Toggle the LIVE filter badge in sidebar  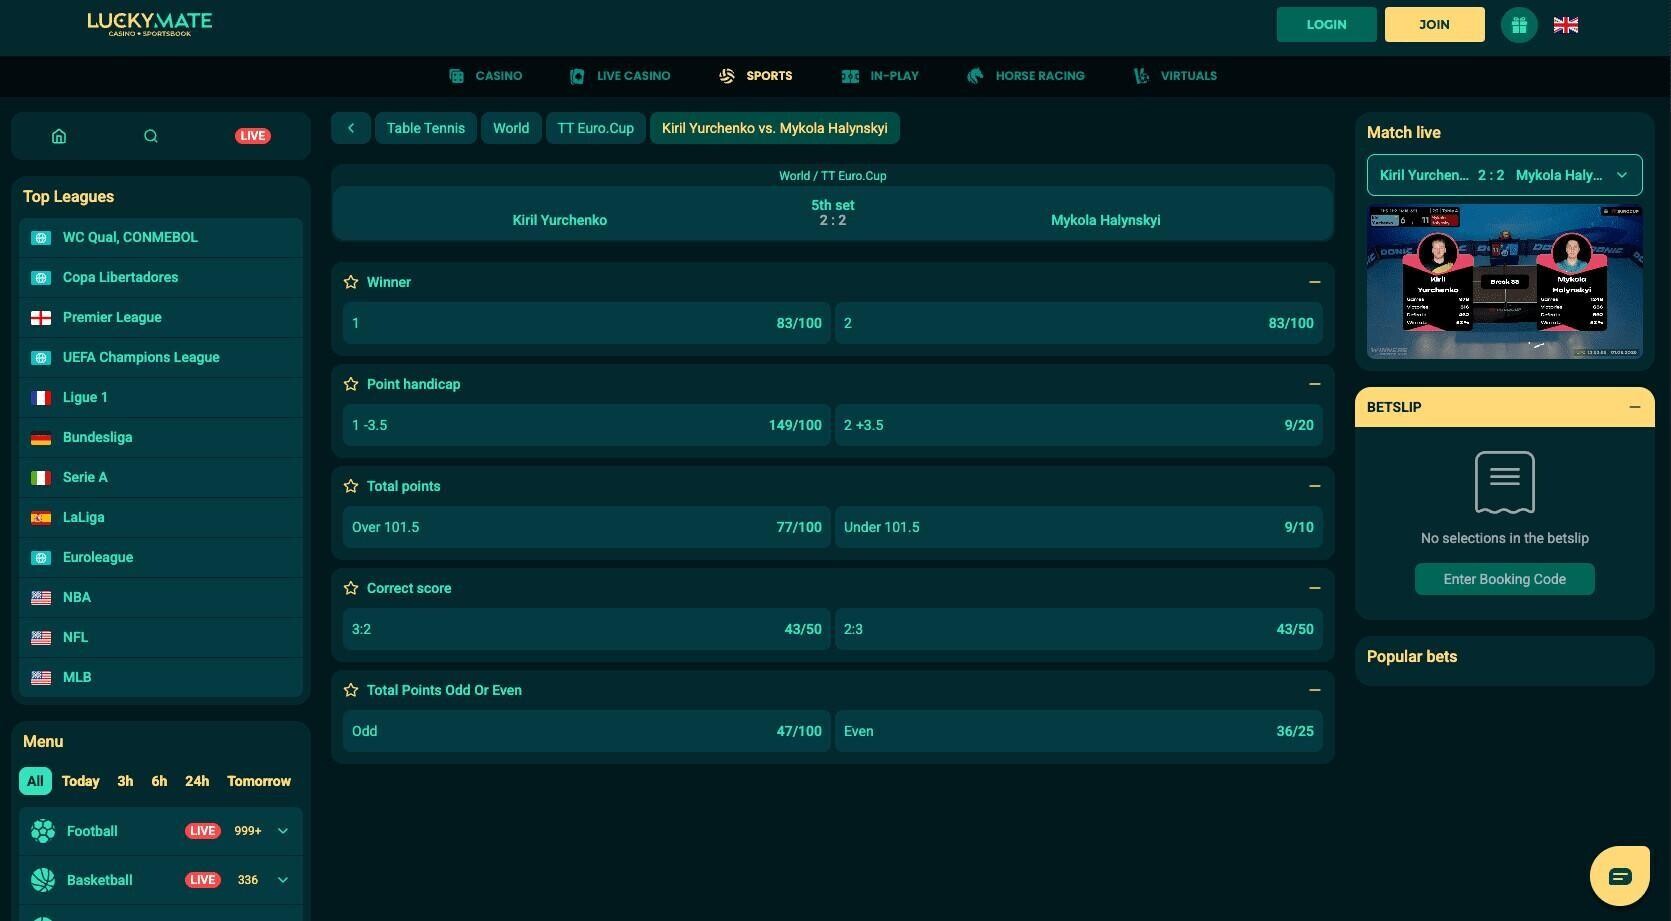[x=252, y=136]
